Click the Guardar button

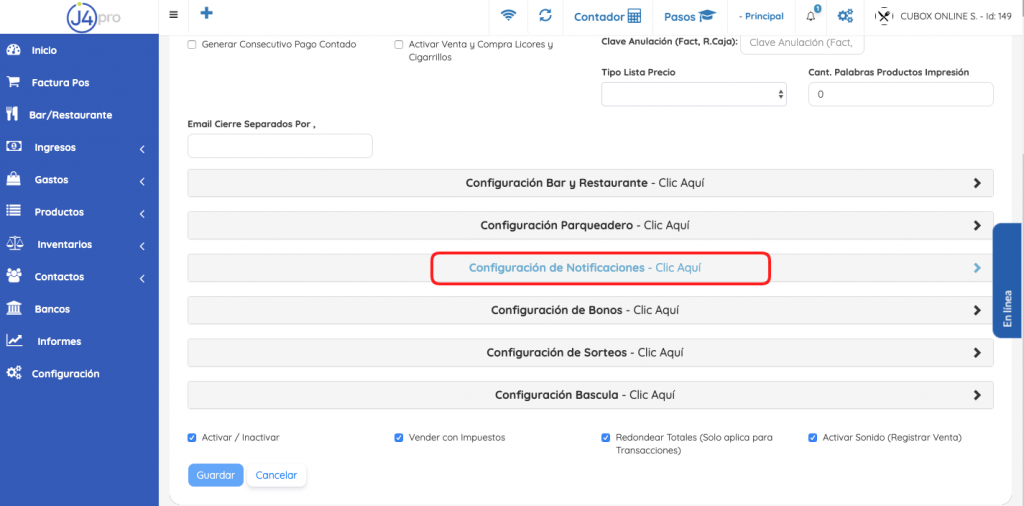(x=215, y=475)
